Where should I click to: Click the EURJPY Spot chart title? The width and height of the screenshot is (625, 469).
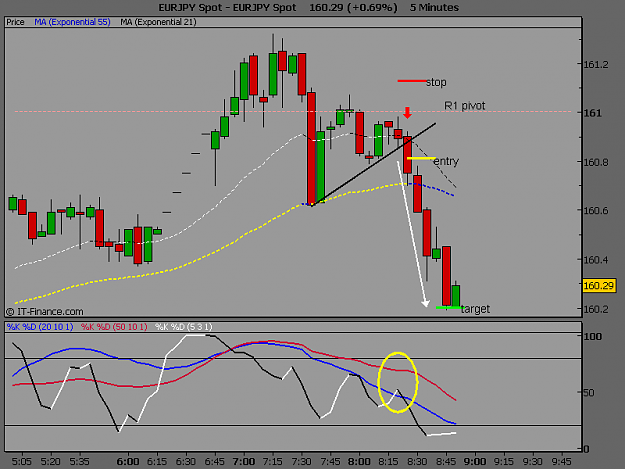228,8
